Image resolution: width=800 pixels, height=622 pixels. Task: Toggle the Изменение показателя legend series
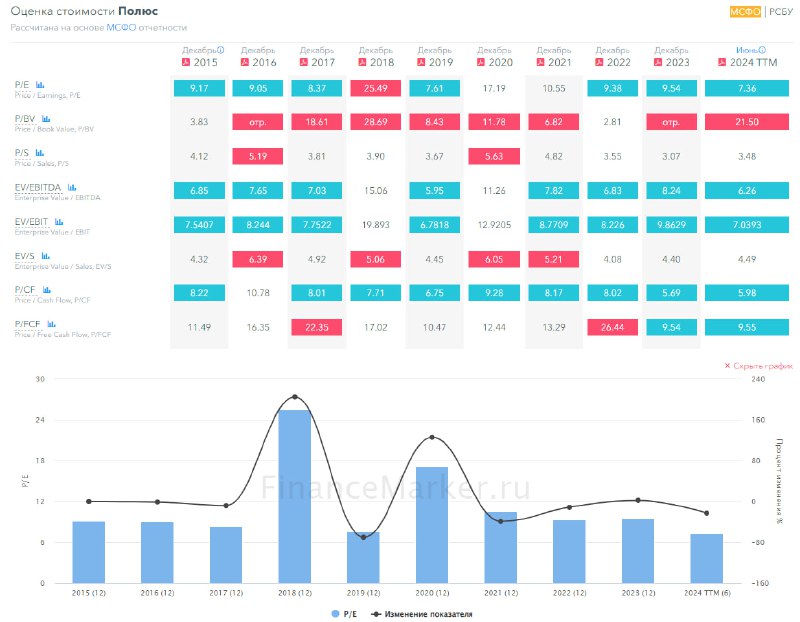tap(421, 614)
